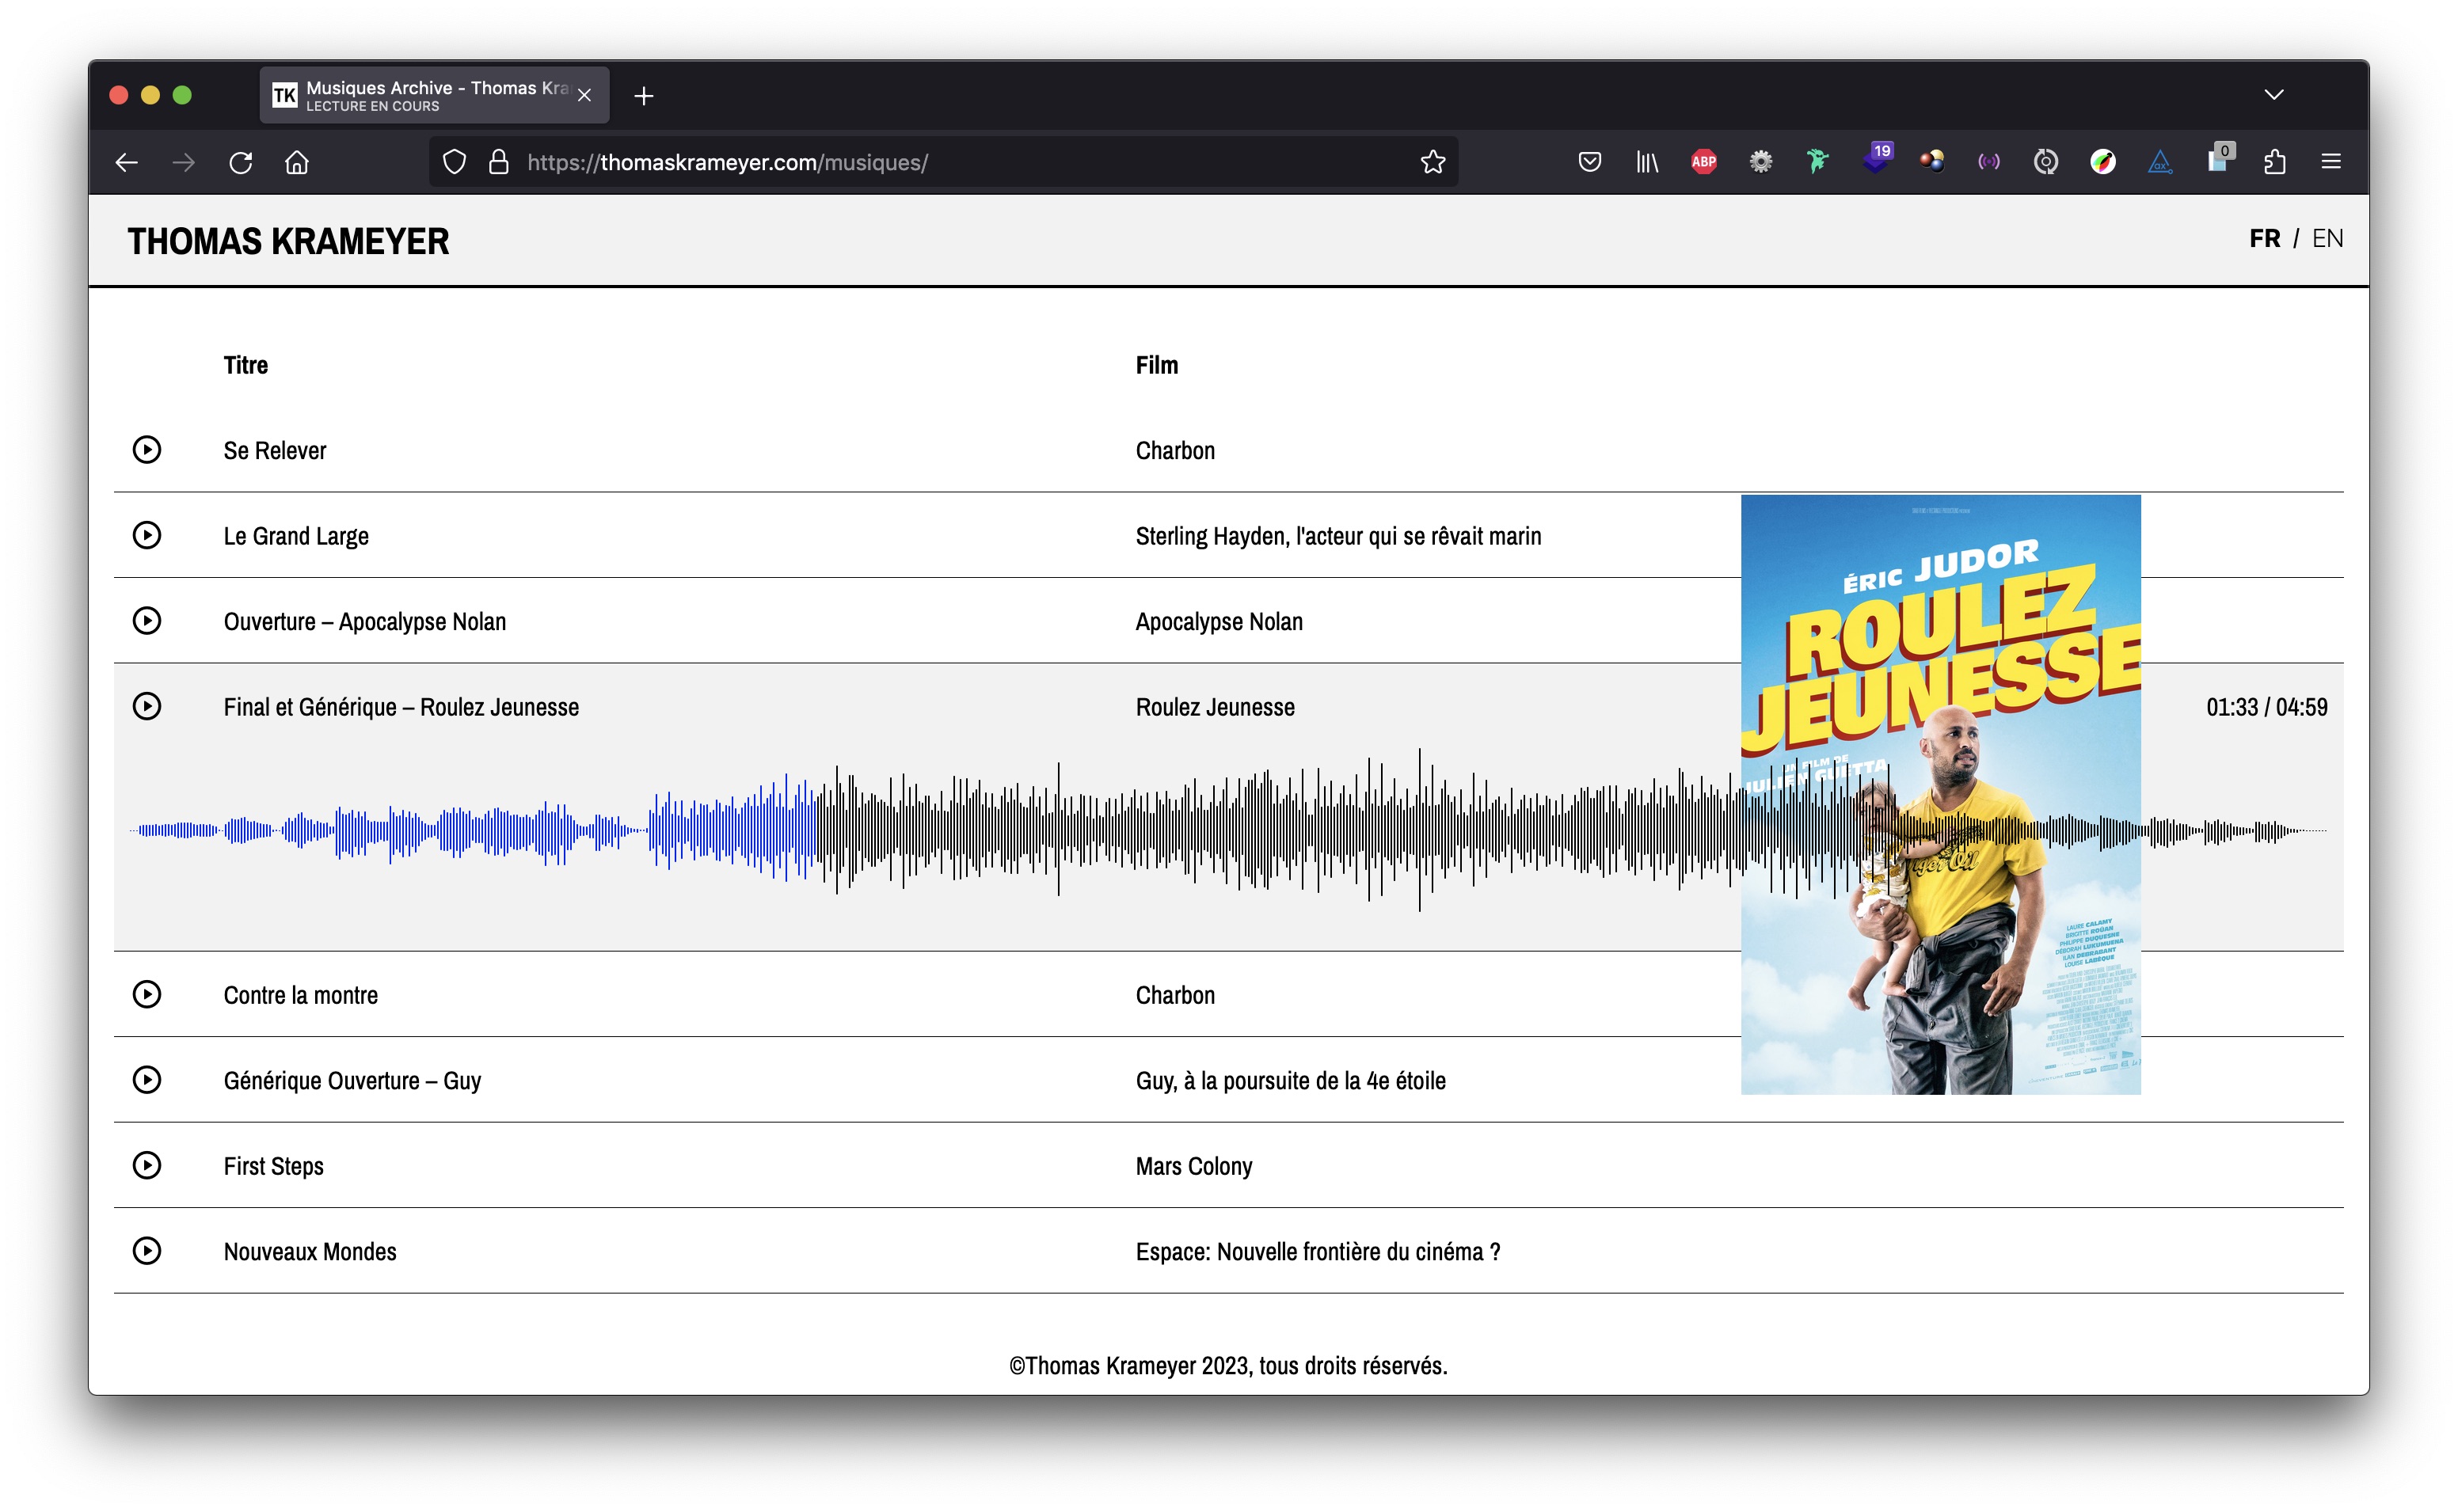Open the purple broadcast extension icon
The width and height of the screenshot is (2458, 1512).
point(1989,162)
